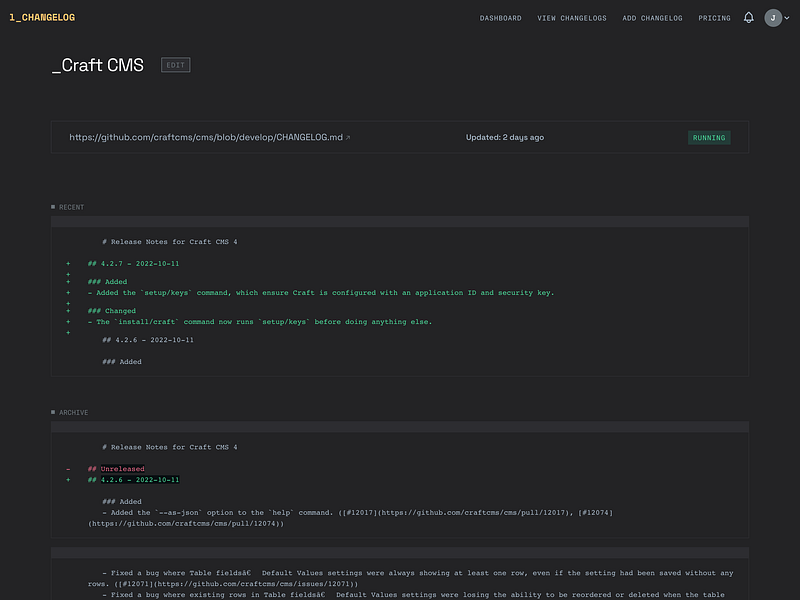Open the Pricing page

(714, 18)
